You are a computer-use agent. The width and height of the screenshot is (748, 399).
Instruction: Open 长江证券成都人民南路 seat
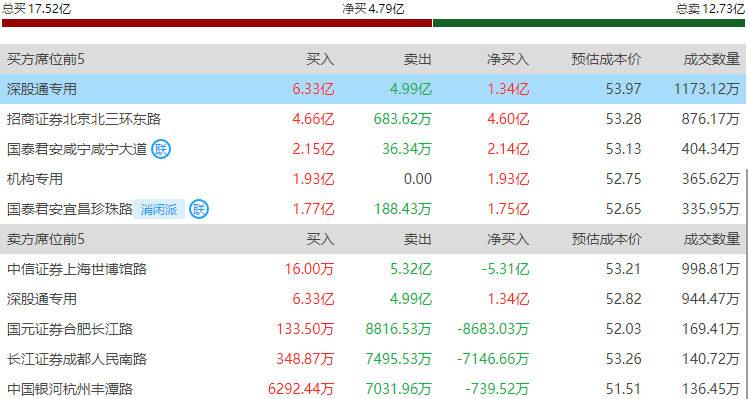click(x=77, y=359)
